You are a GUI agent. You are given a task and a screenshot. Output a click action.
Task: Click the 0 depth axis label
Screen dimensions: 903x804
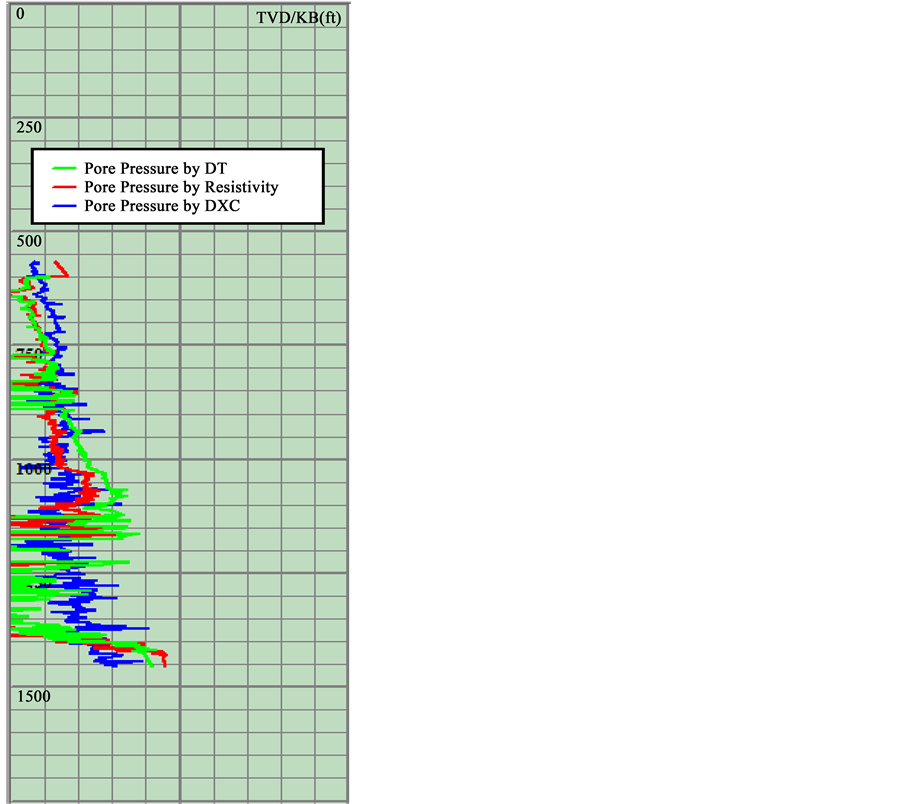coord(21,15)
